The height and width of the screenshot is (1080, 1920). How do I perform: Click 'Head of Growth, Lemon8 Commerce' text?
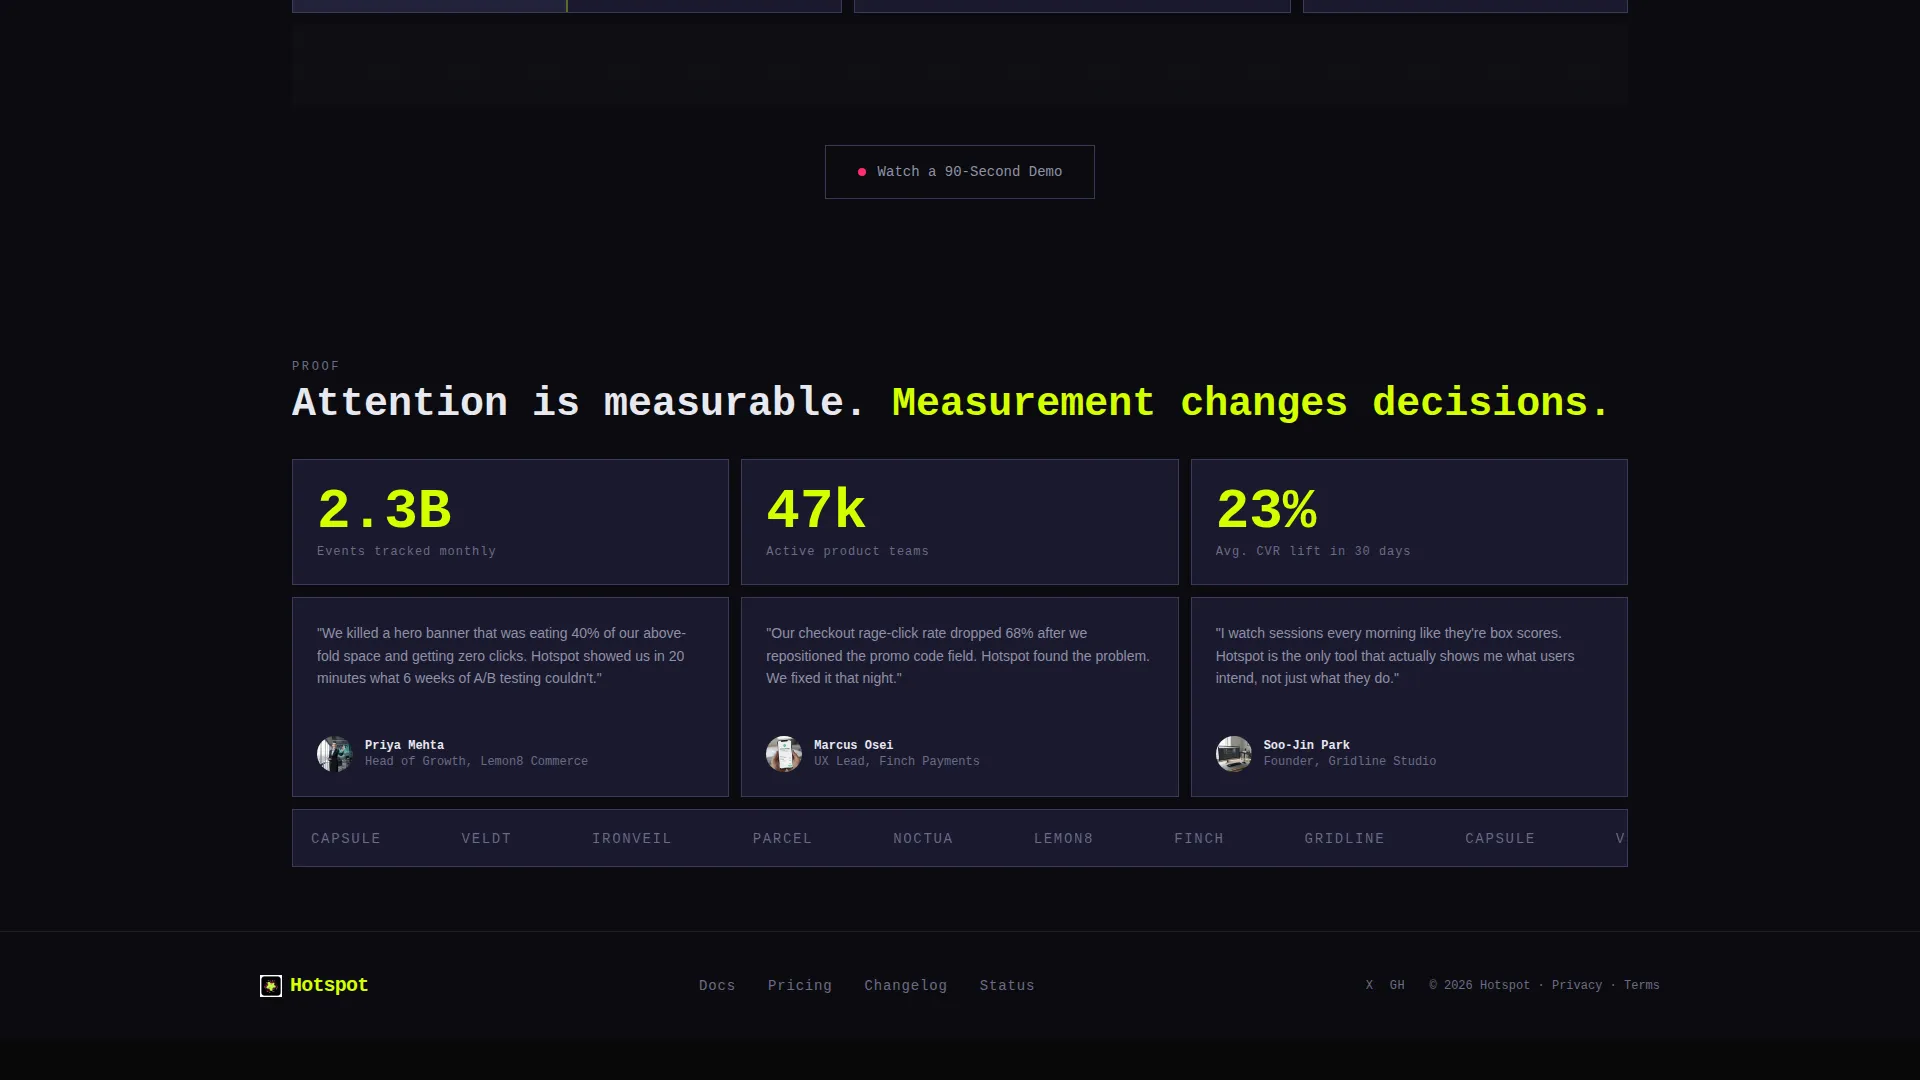click(476, 762)
